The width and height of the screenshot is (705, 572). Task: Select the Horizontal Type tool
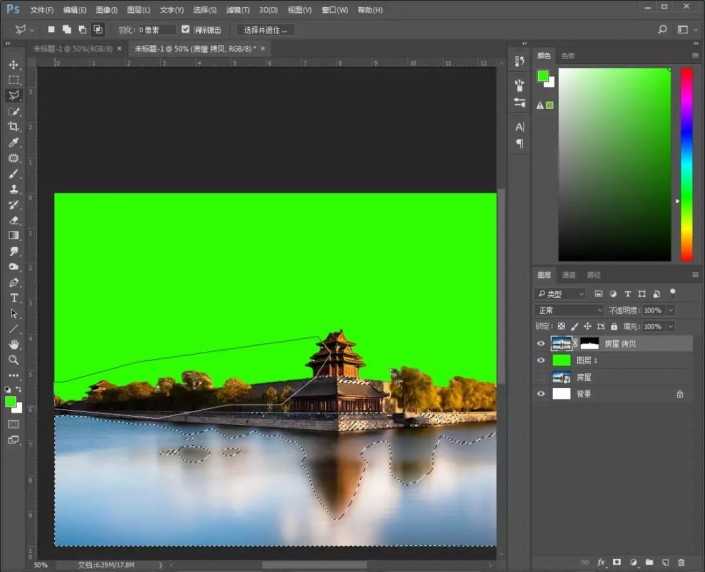(x=14, y=298)
